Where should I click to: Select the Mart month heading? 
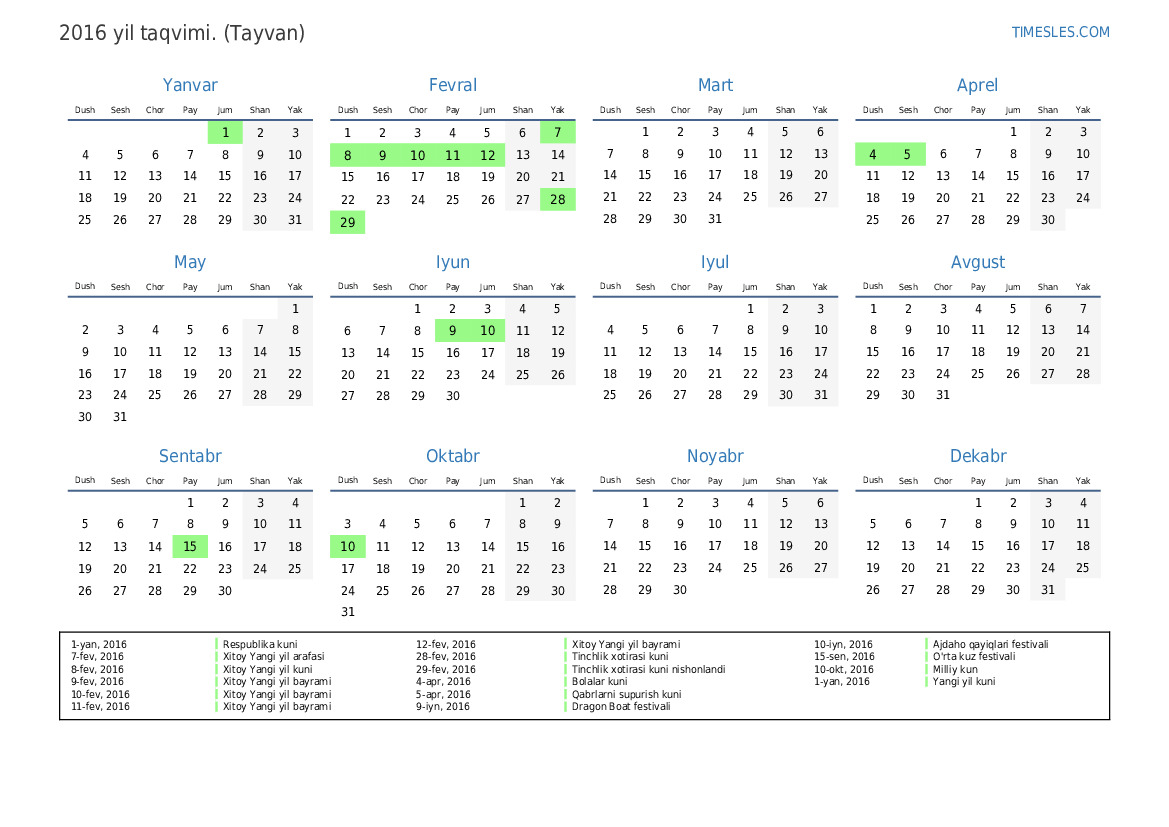click(715, 85)
